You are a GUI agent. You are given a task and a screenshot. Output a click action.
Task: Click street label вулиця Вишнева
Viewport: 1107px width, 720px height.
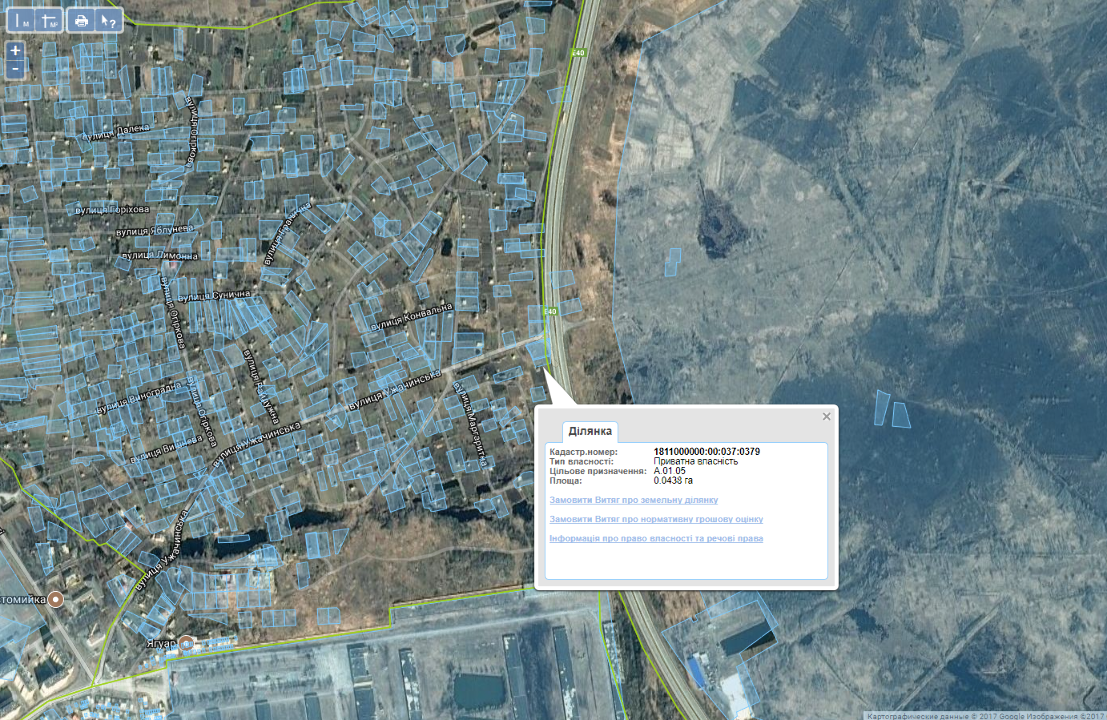[166, 449]
